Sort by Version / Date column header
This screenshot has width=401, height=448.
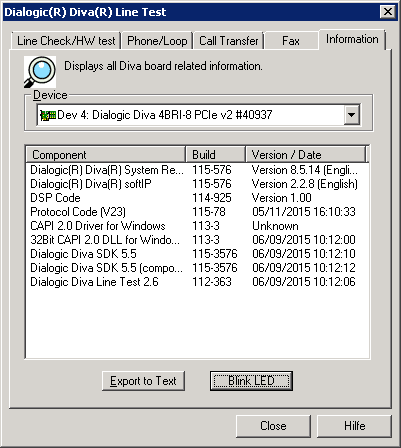(x=306, y=155)
